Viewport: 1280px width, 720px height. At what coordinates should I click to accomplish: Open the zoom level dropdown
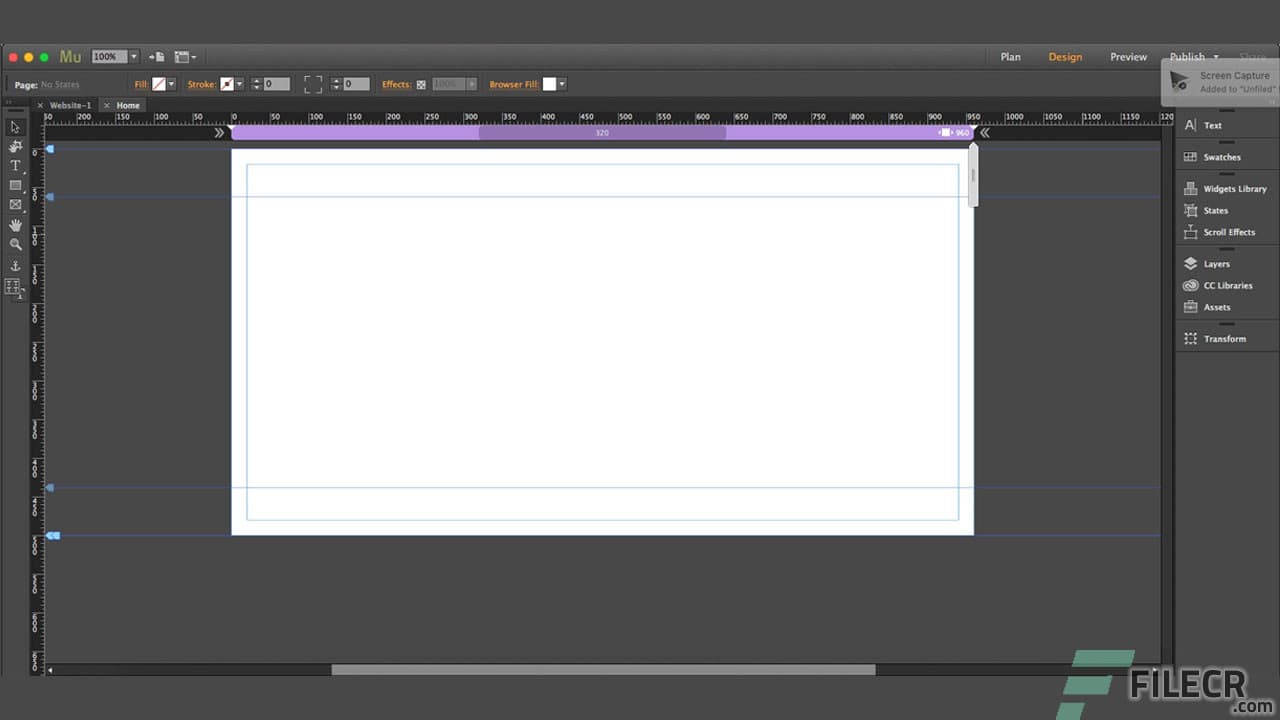click(132, 56)
